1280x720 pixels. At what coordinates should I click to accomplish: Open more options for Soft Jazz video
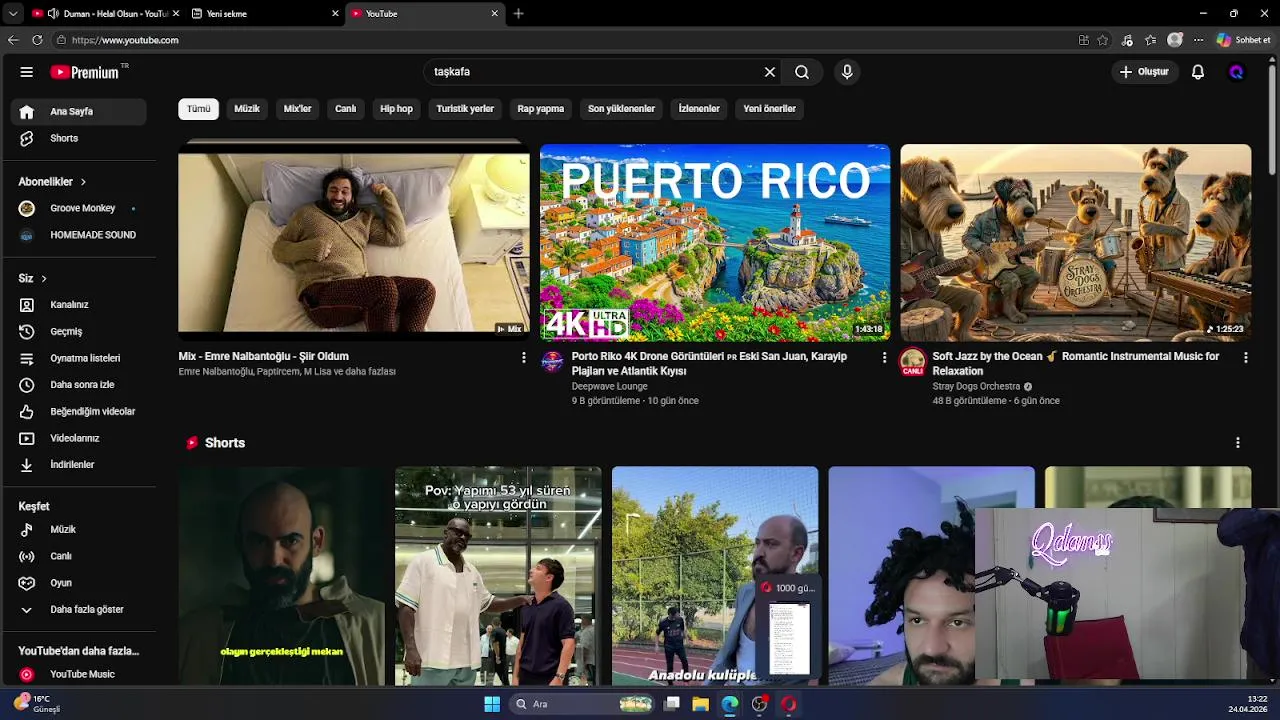point(1245,357)
